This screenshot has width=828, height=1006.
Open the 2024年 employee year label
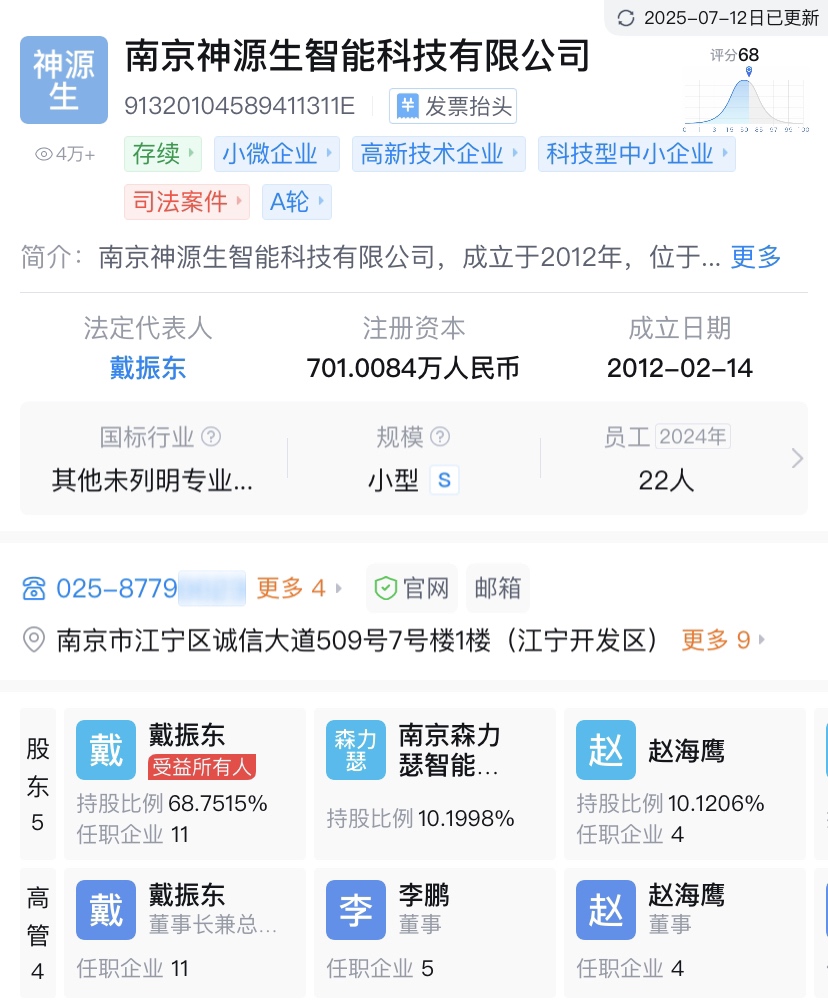(693, 437)
